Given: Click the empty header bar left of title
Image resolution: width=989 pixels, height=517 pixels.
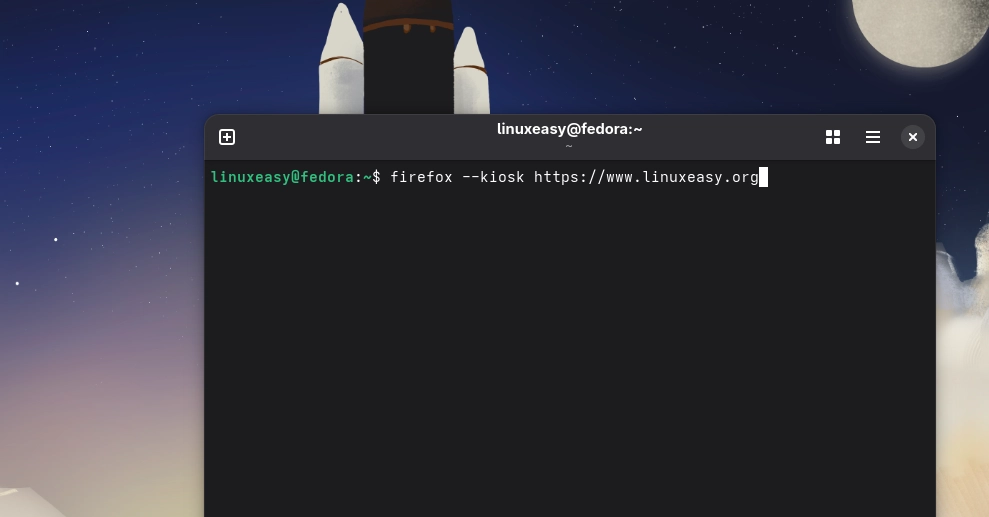Looking at the screenshot, I should (360, 137).
